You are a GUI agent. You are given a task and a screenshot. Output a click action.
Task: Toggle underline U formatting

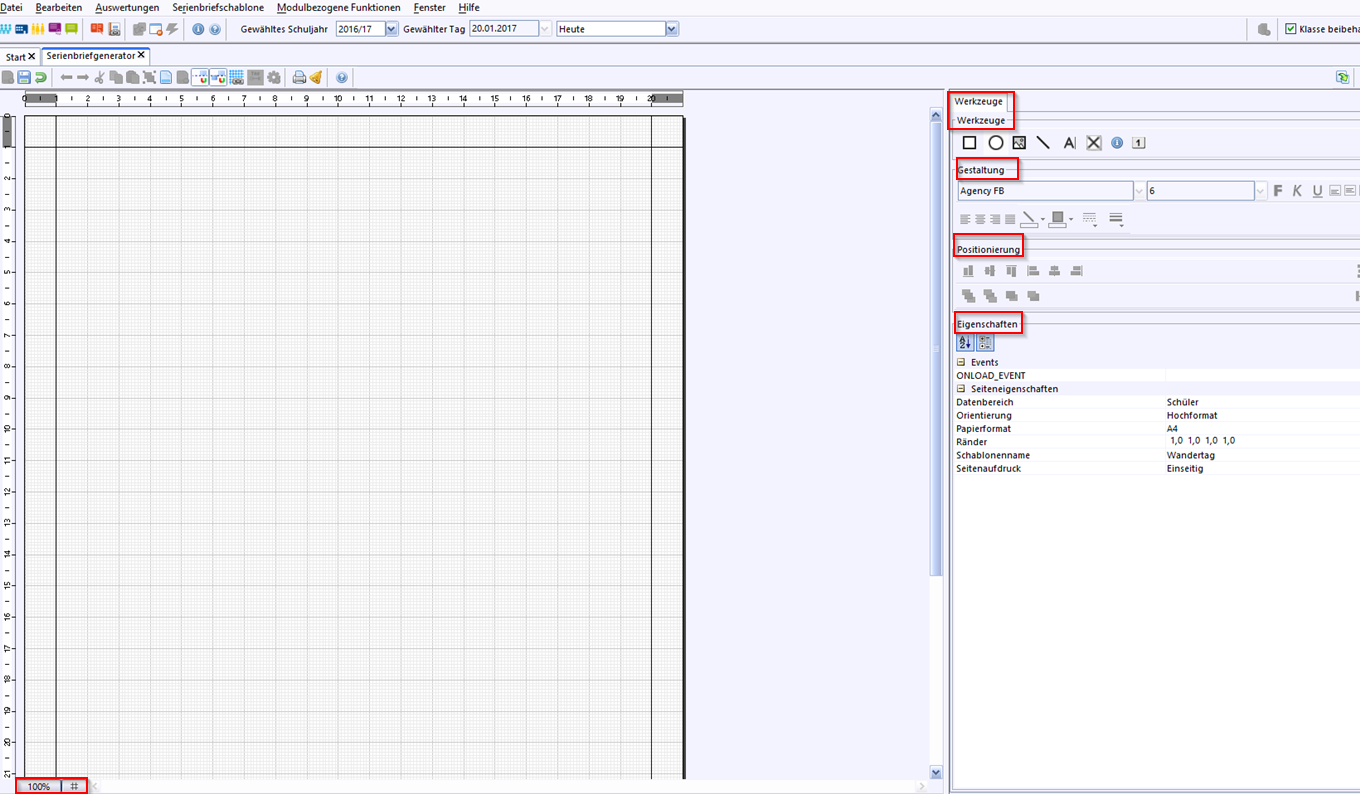[x=1317, y=190]
